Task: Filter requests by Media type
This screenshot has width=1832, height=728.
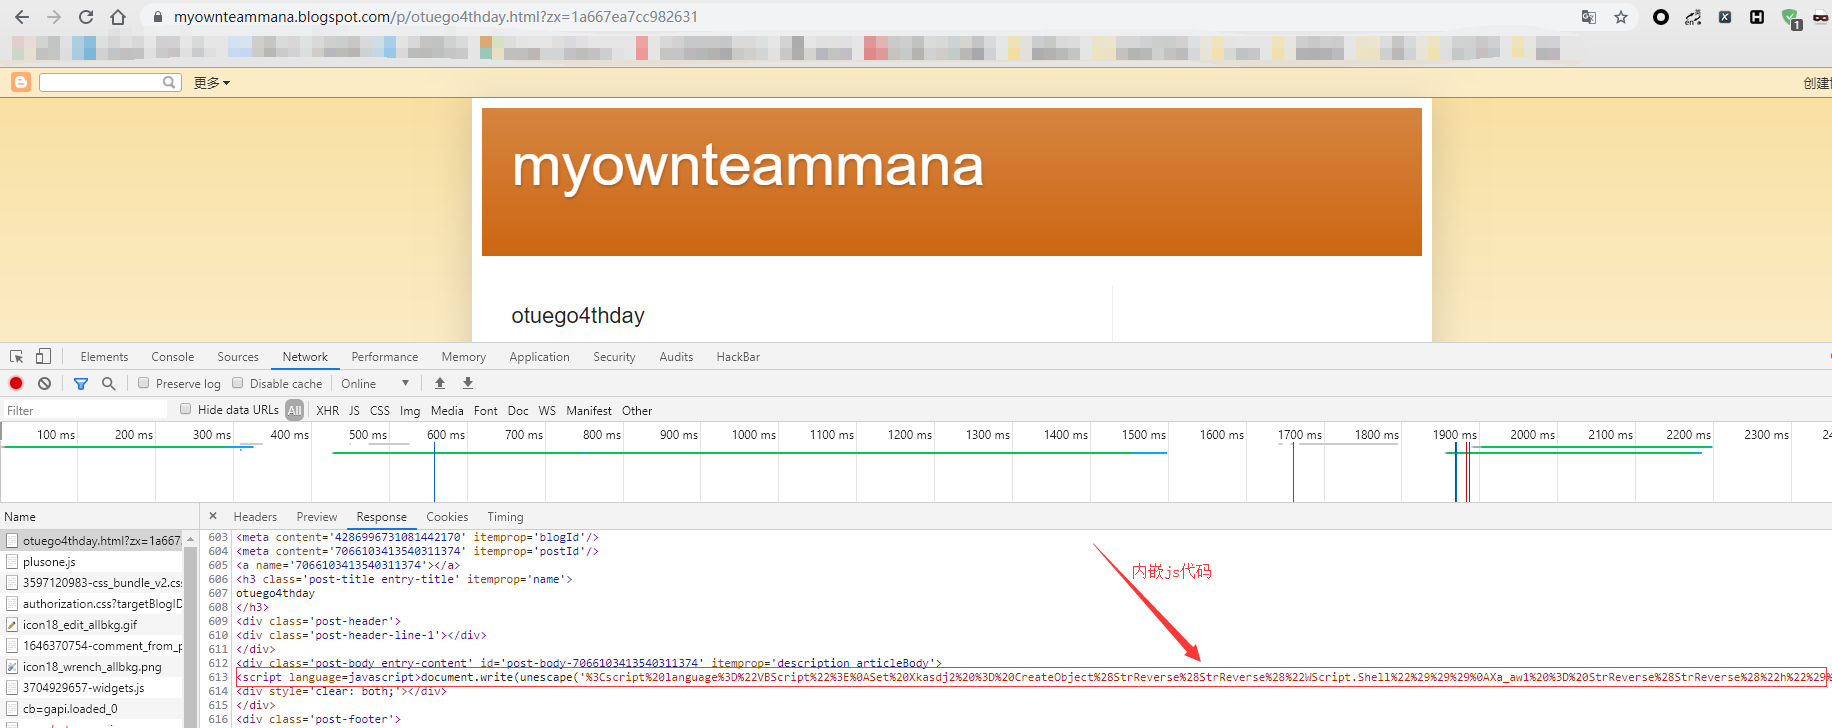Action: (x=447, y=410)
